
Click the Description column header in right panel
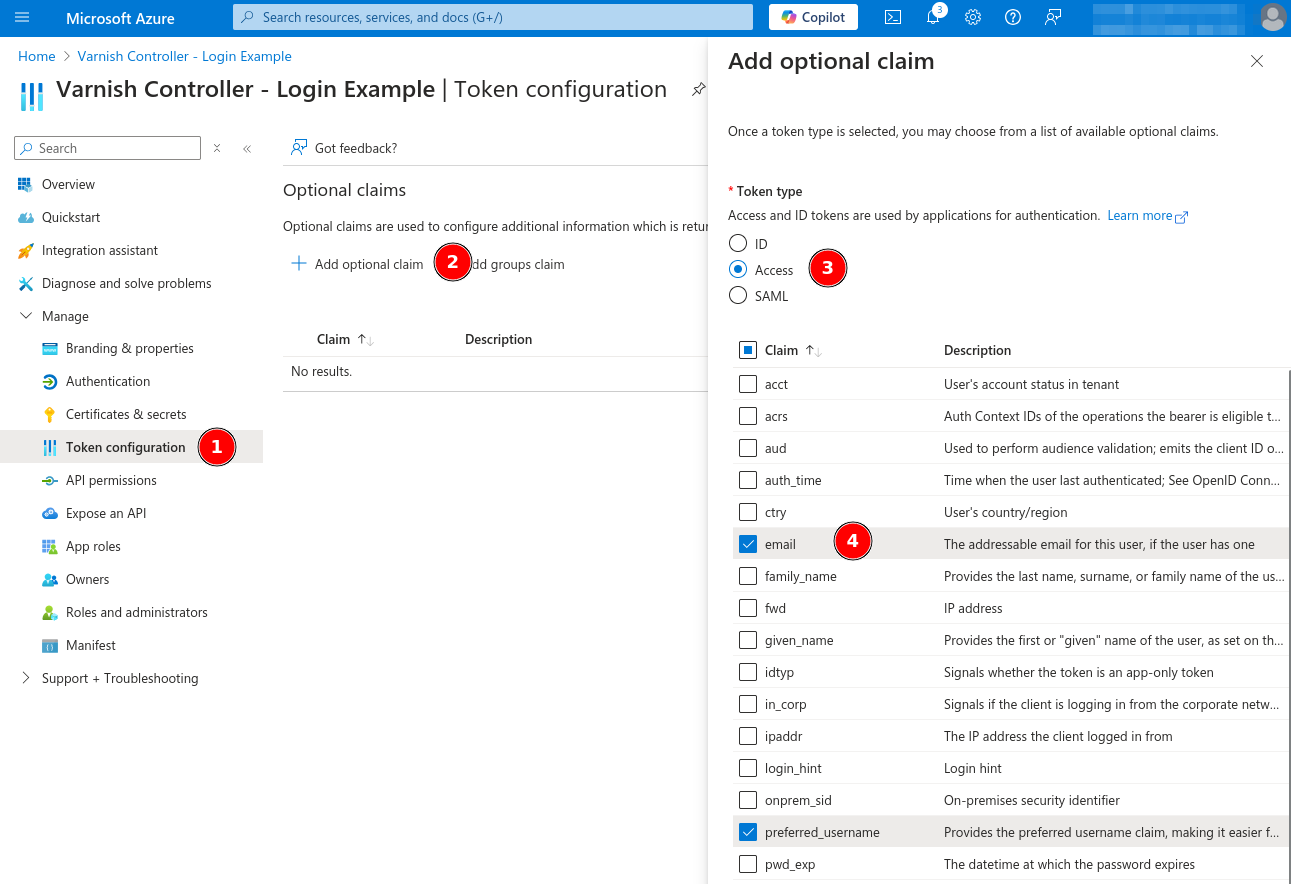977,350
